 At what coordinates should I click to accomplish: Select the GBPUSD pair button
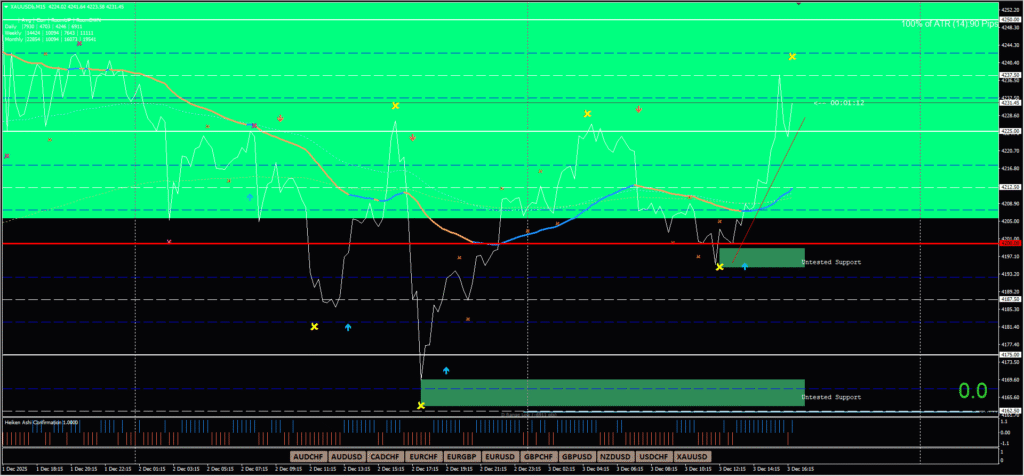click(578, 456)
